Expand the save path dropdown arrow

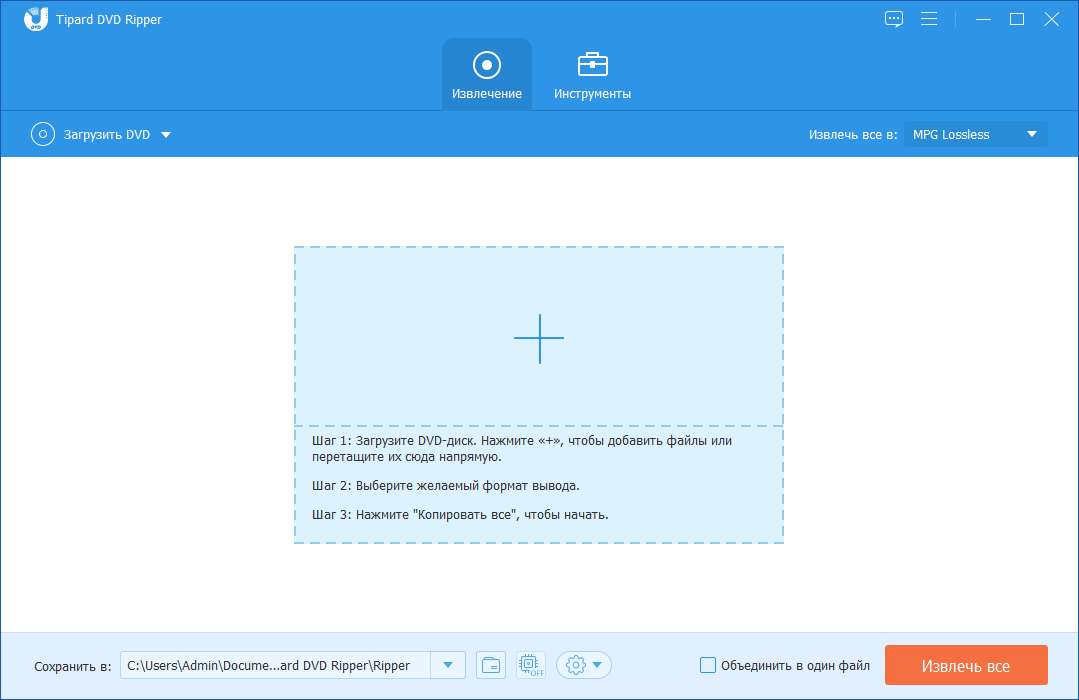(x=447, y=664)
